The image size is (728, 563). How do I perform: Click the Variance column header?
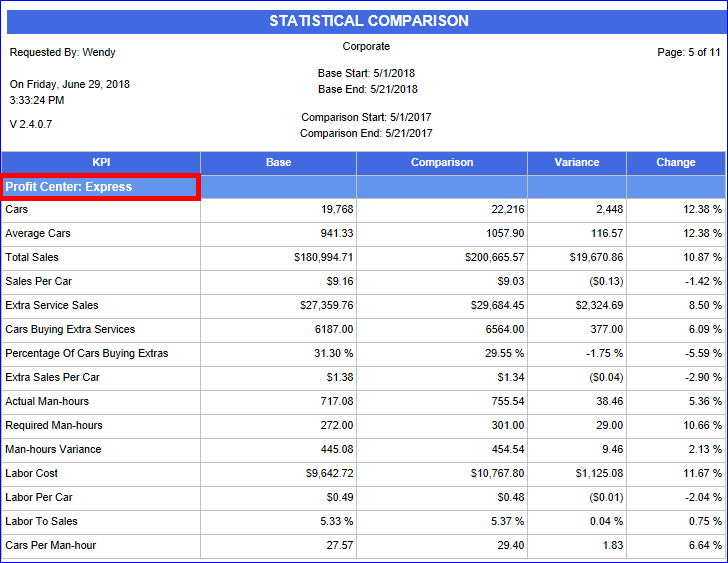click(x=577, y=162)
